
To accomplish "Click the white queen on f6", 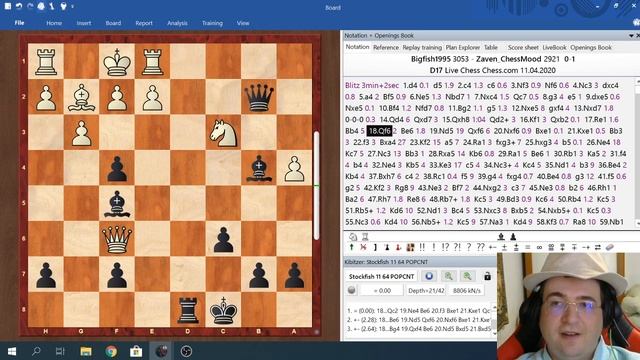I will 117,239.
